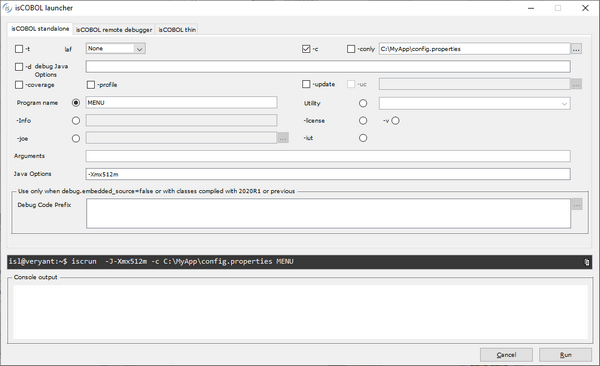Viewport: 600px width, 366px height.
Task: Click the Java Options field with -Xmx512m
Action: [x=328, y=174]
